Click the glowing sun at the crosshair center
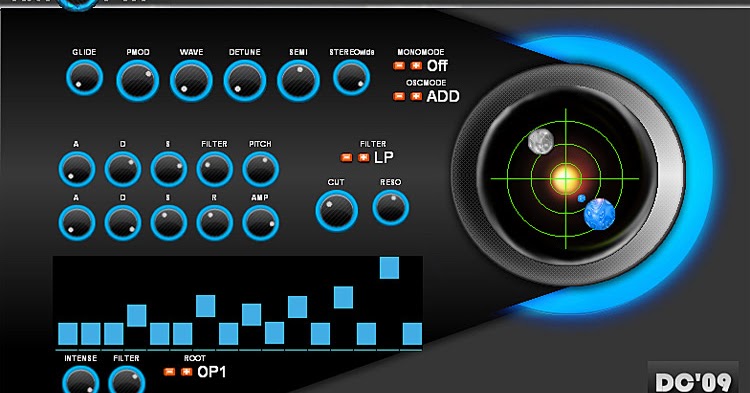 [x=566, y=178]
